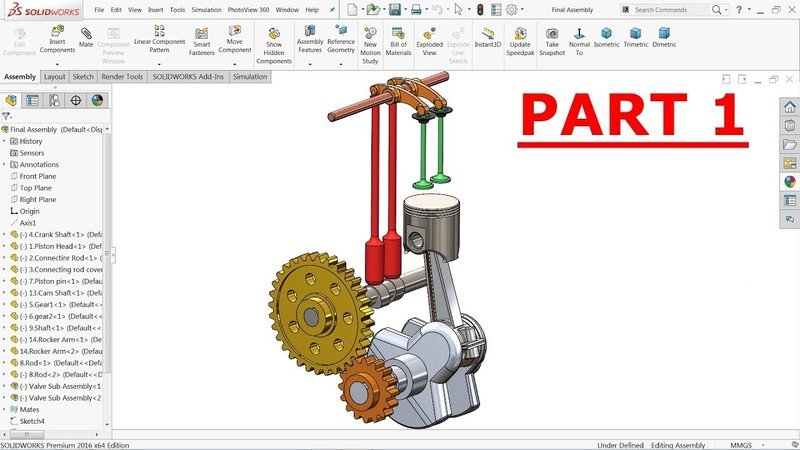Viewport: 800px width, 450px height.
Task: Open the Simulation menu
Action: pyautogui.click(x=206, y=10)
